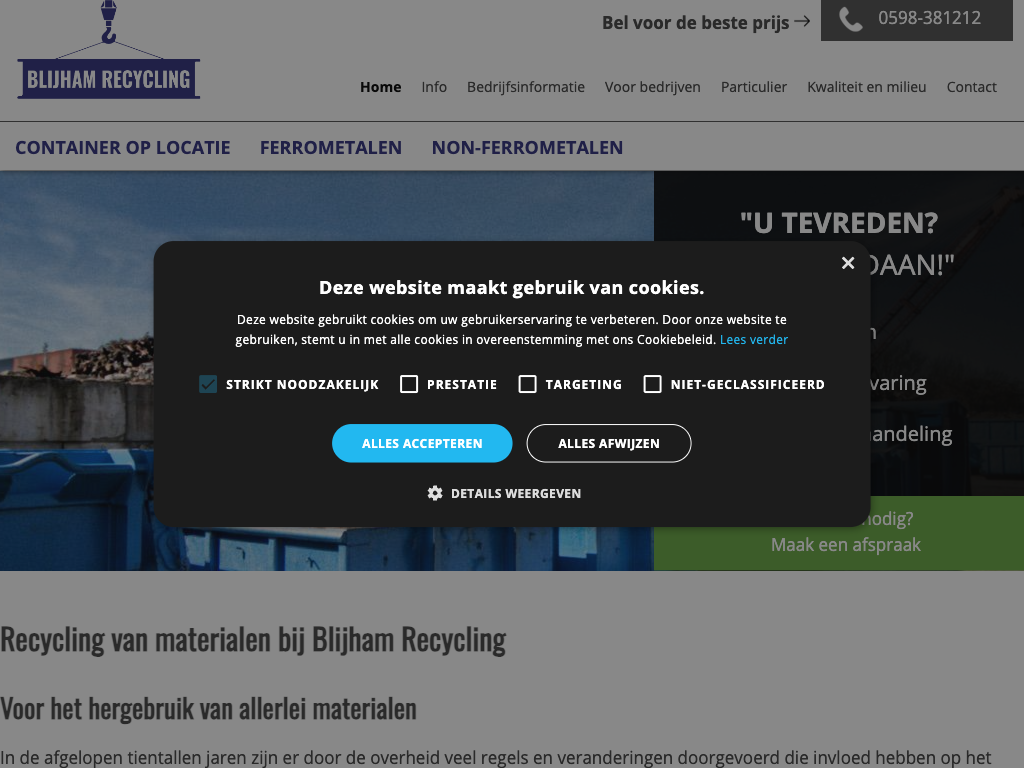
Task: Open the Non-ferrometalen category
Action: click(527, 147)
